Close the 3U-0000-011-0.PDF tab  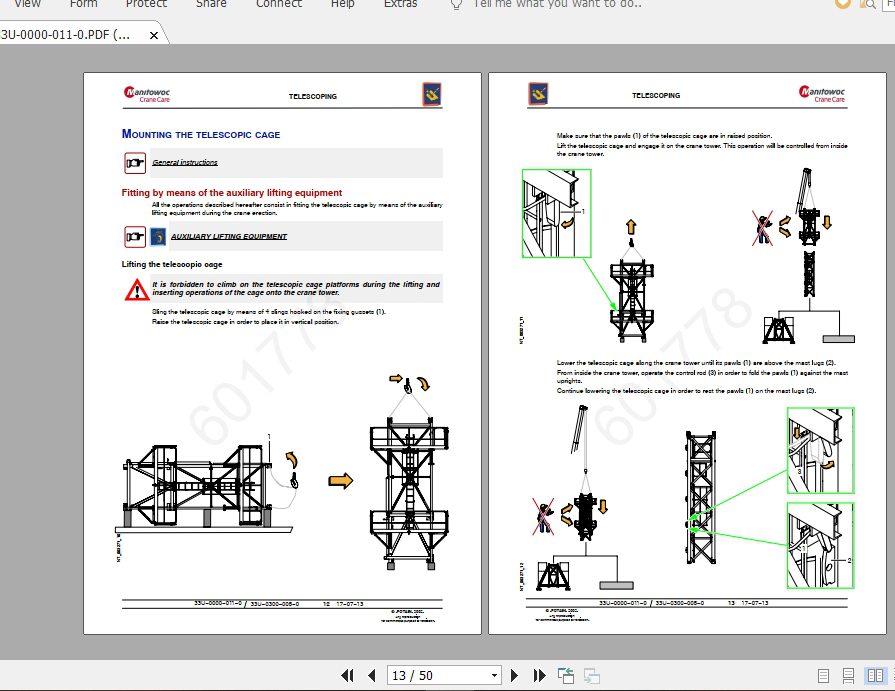pos(153,33)
